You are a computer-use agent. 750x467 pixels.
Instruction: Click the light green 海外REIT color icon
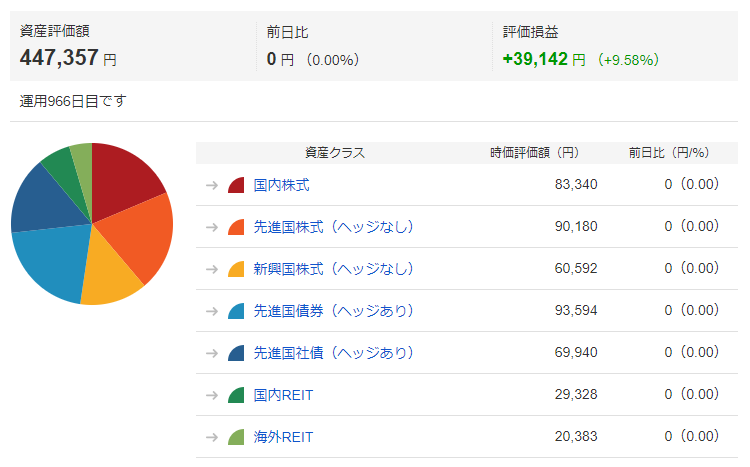(x=236, y=437)
